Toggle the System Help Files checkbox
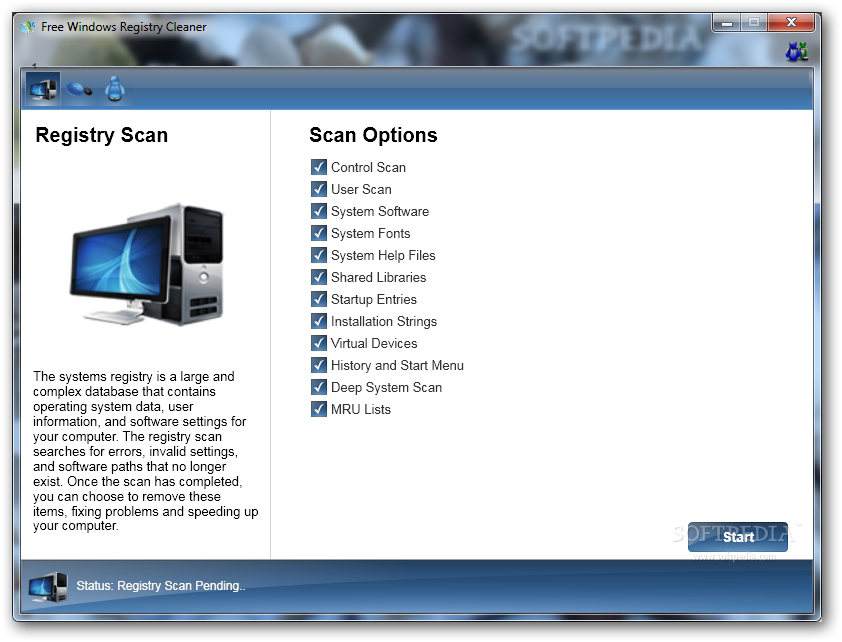This screenshot has width=842, height=642. click(319, 255)
